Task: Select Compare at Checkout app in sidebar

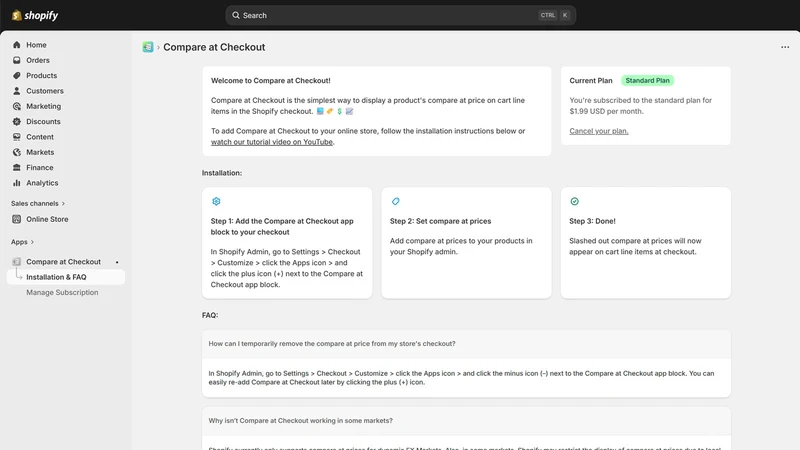Action: point(63,262)
